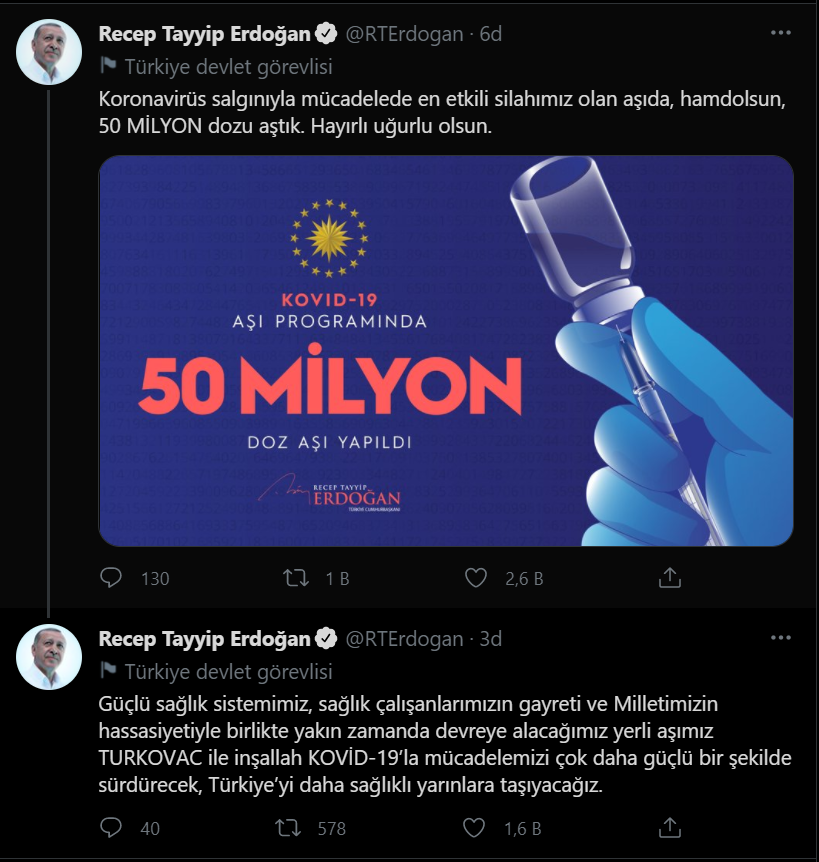
Task: Like the 50 MİLYON vaccine tweet
Action: coord(477,578)
